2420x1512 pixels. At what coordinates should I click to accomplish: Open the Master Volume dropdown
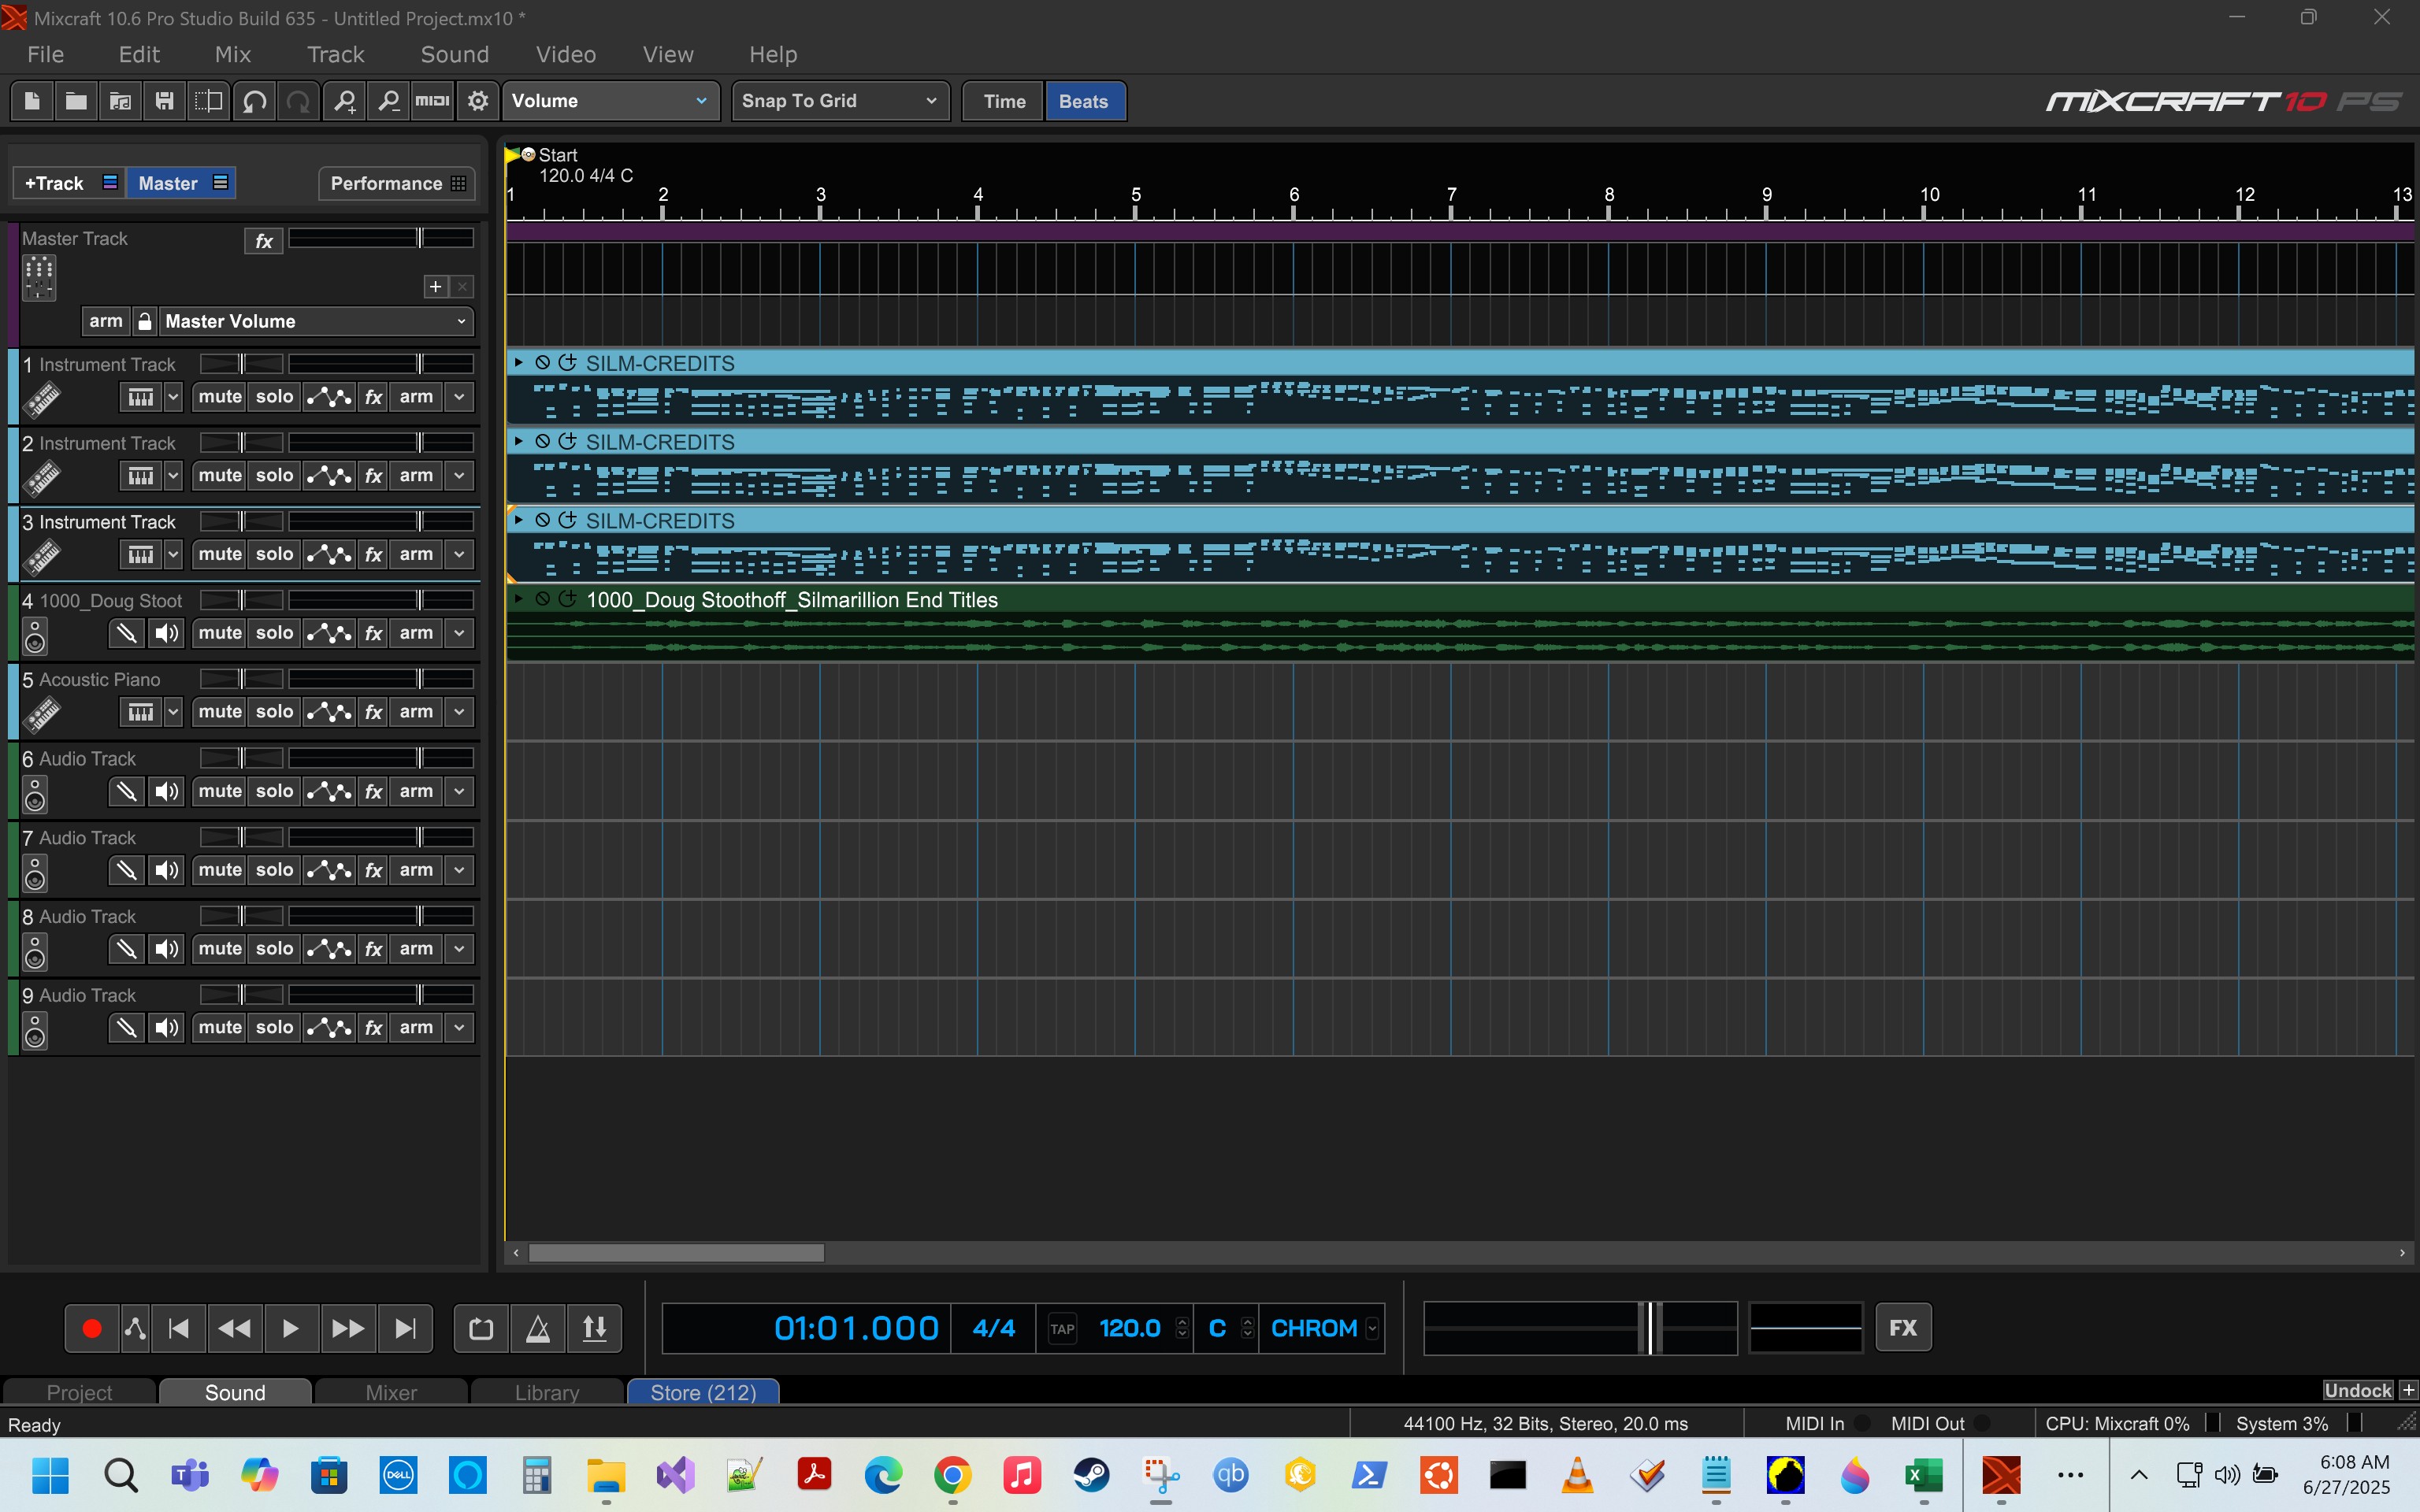pyautogui.click(x=316, y=321)
